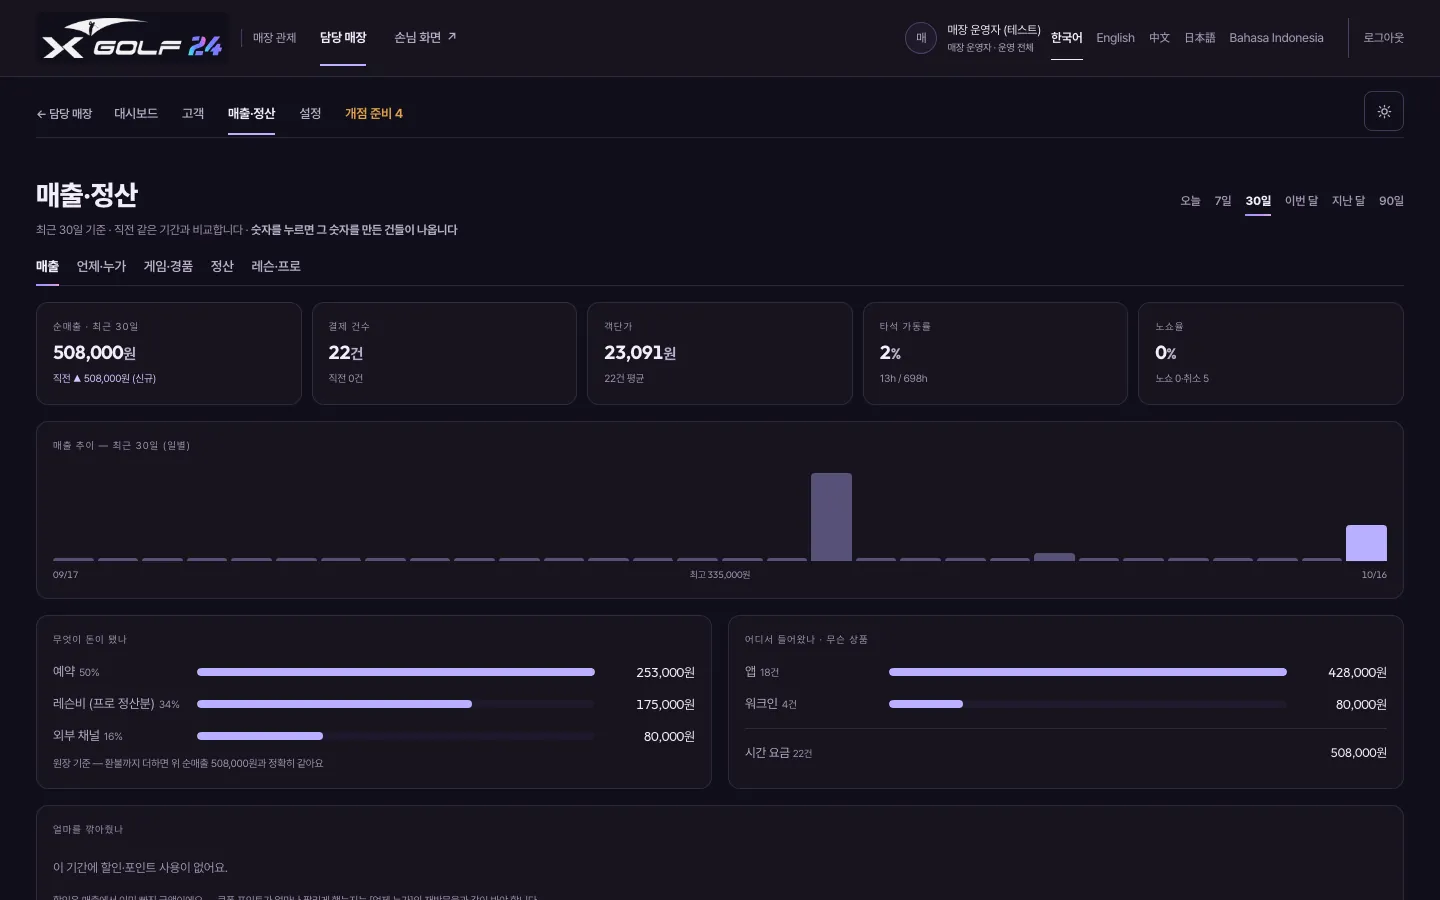Set period to 오늘
Image resolution: width=1440 pixels, height=900 pixels.
1190,201
